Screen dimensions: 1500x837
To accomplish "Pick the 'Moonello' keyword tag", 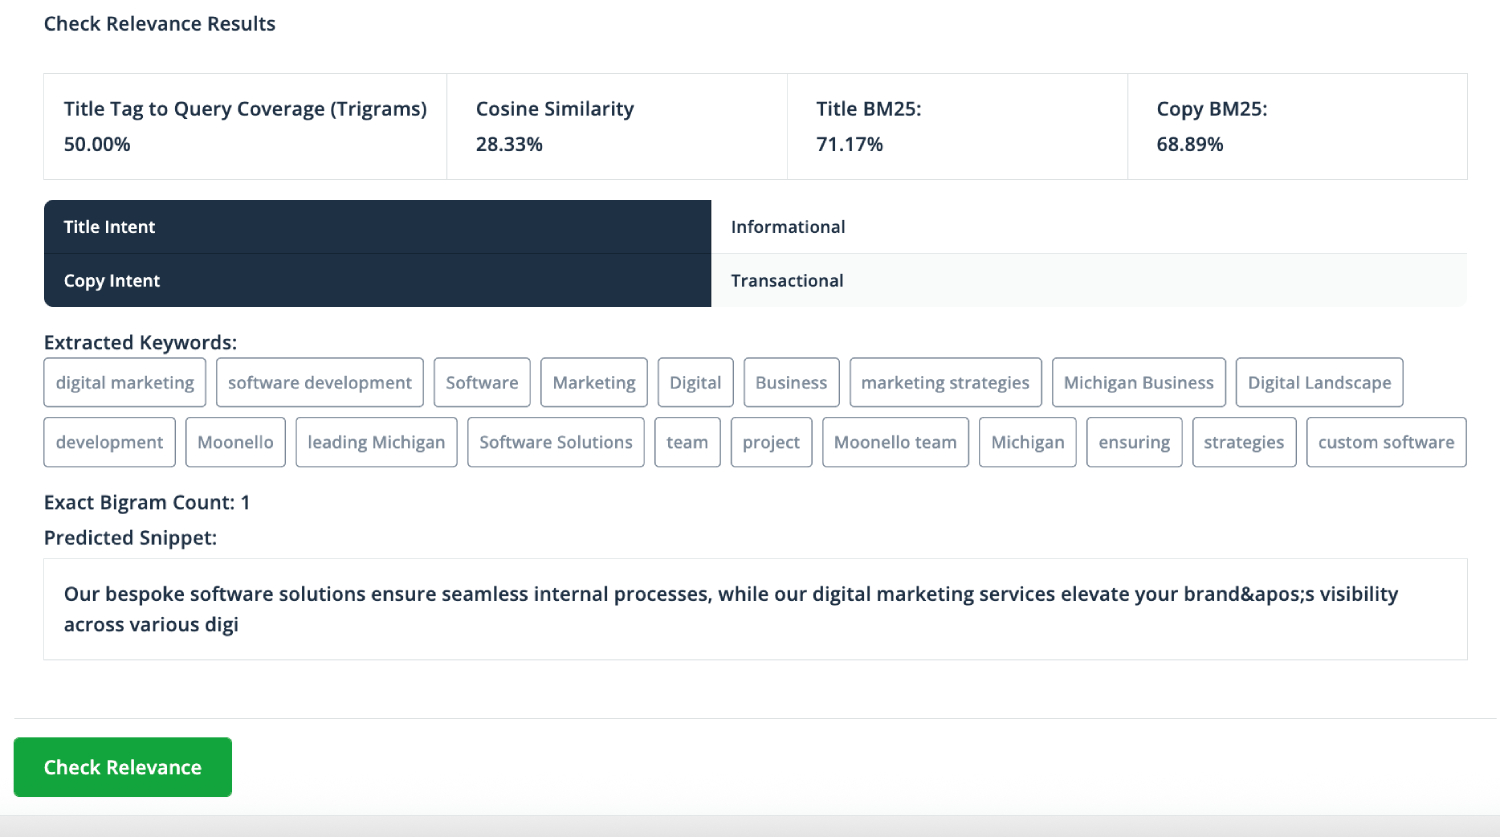I will pyautogui.click(x=235, y=442).
